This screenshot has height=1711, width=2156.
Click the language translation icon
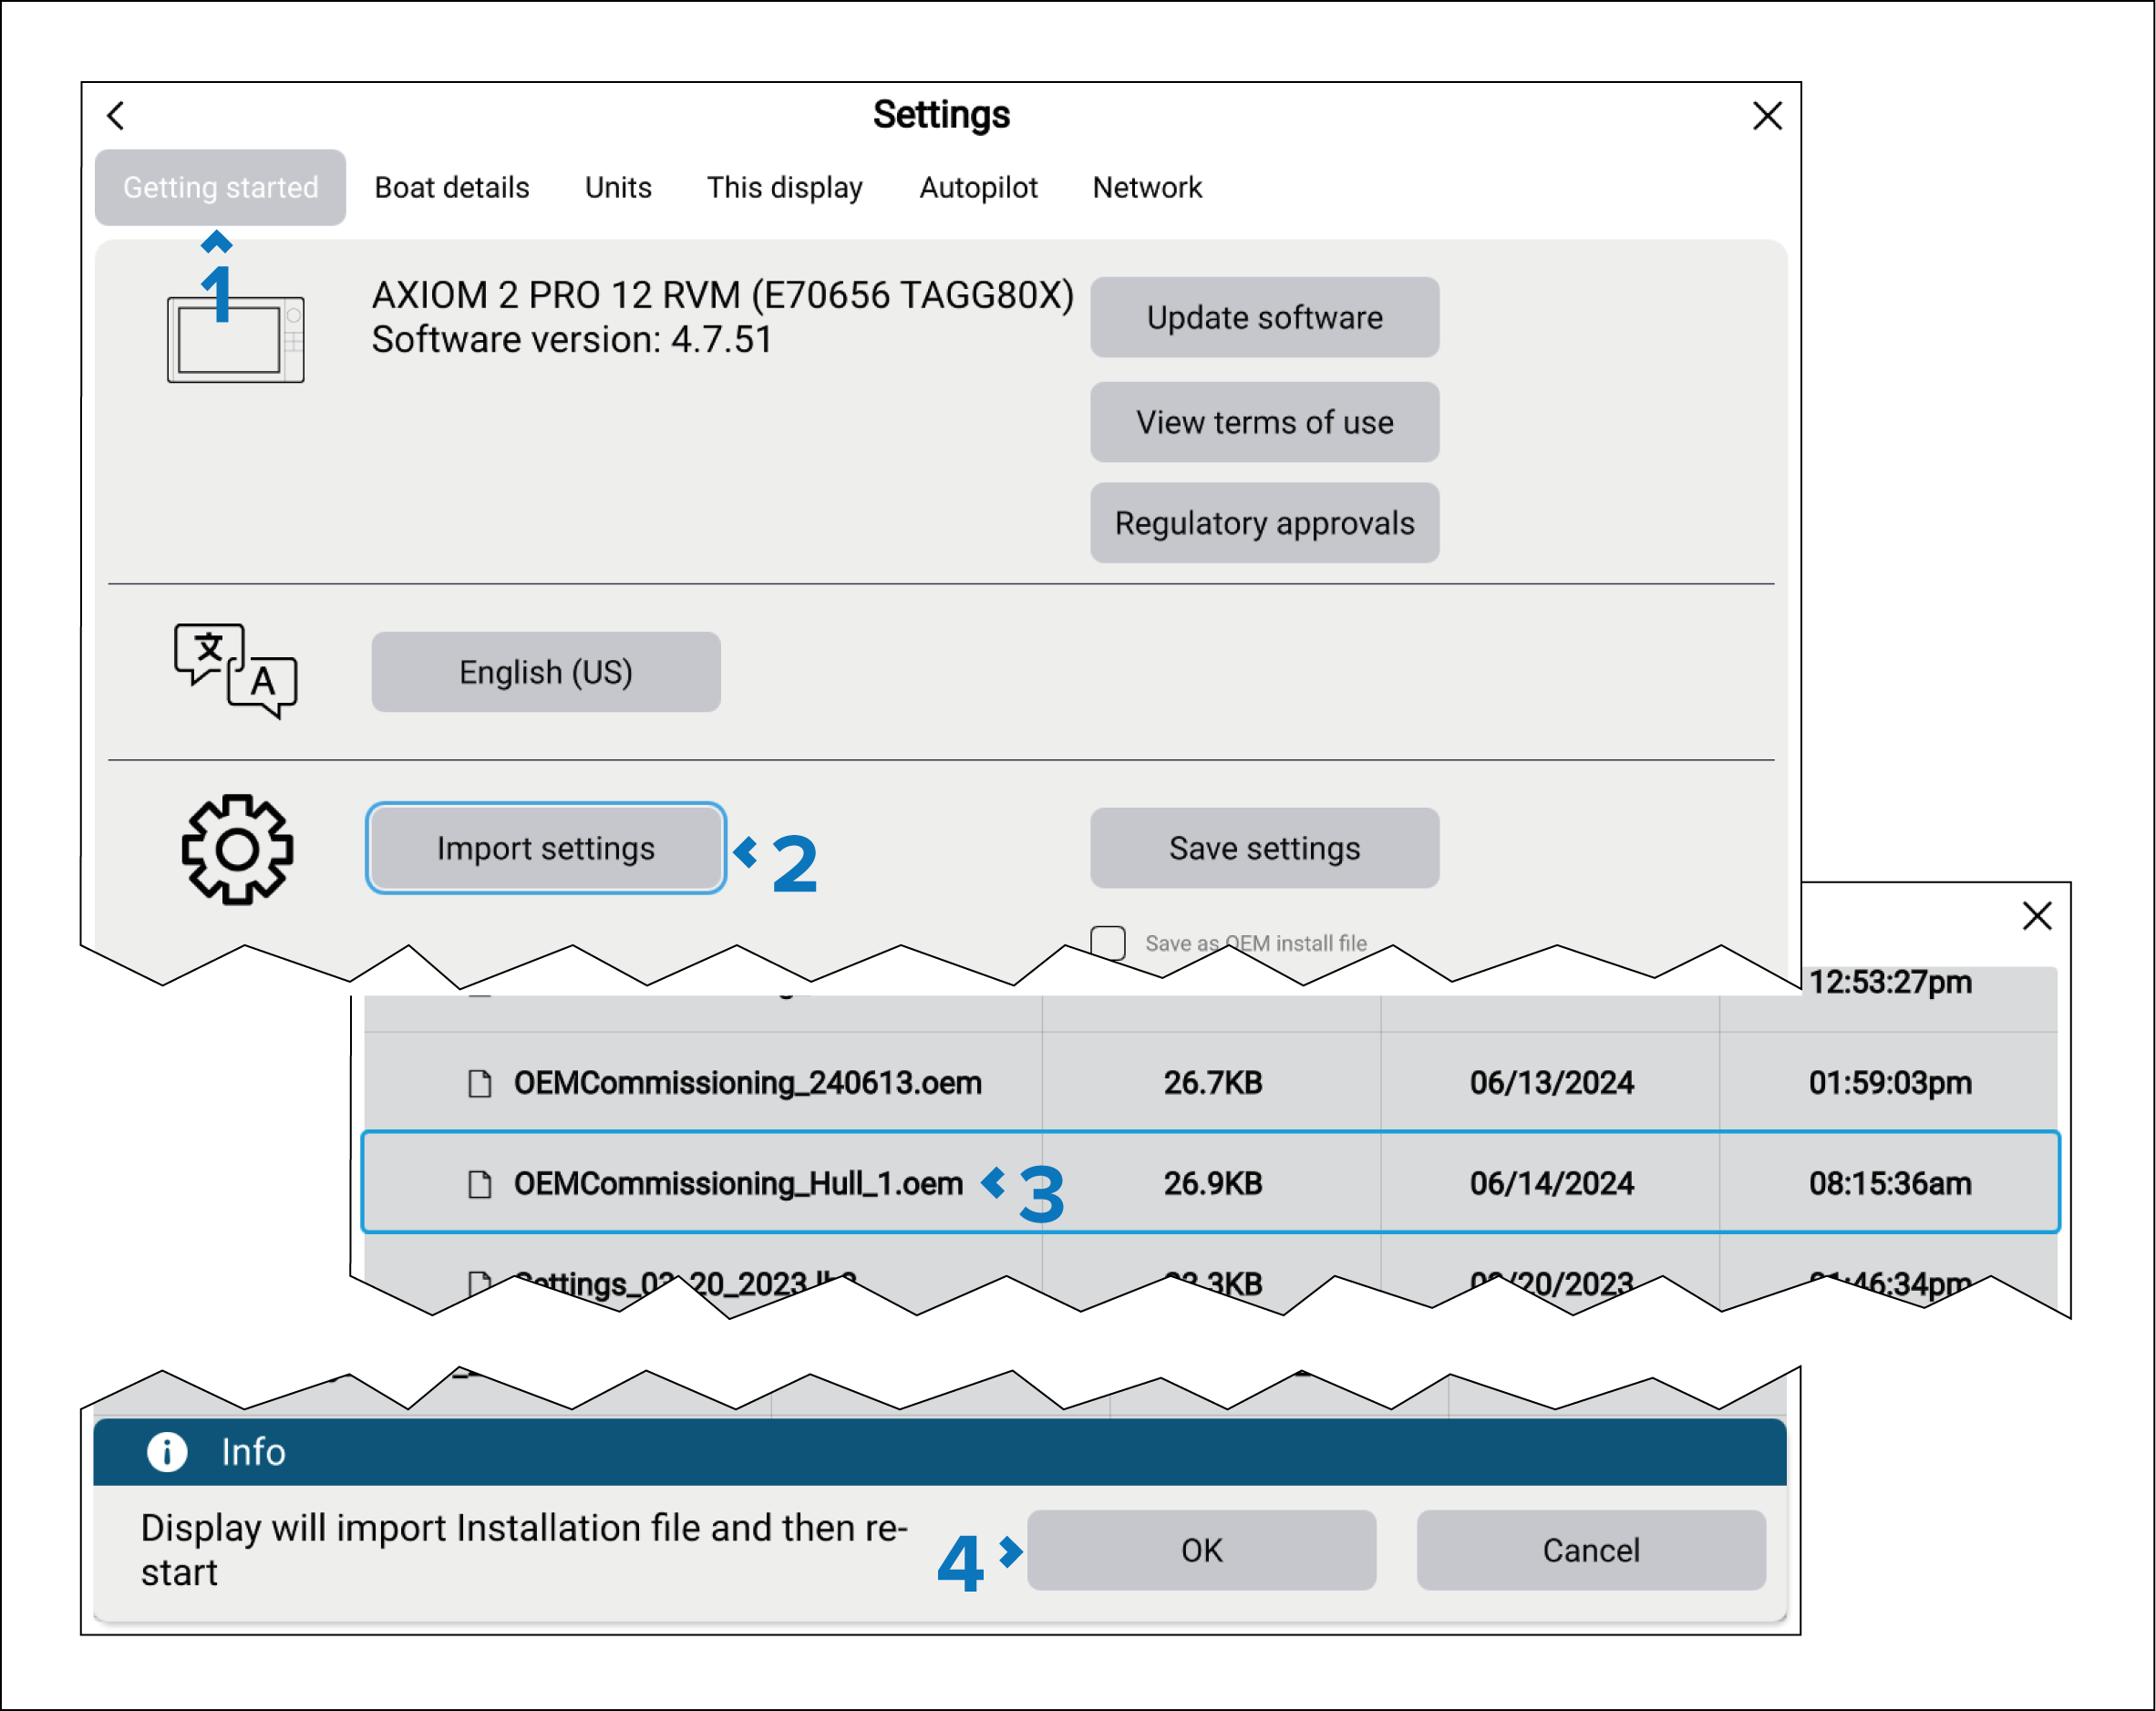click(x=235, y=671)
